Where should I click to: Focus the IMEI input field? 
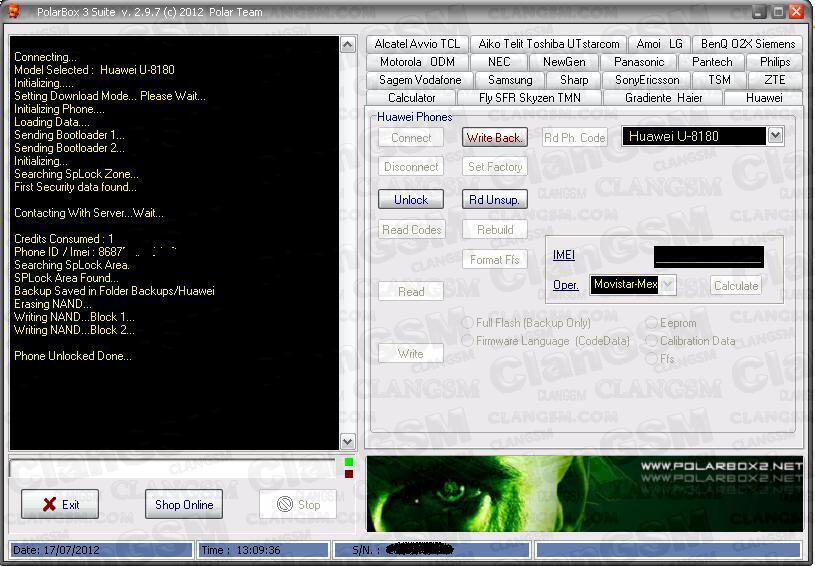pyautogui.click(x=708, y=257)
